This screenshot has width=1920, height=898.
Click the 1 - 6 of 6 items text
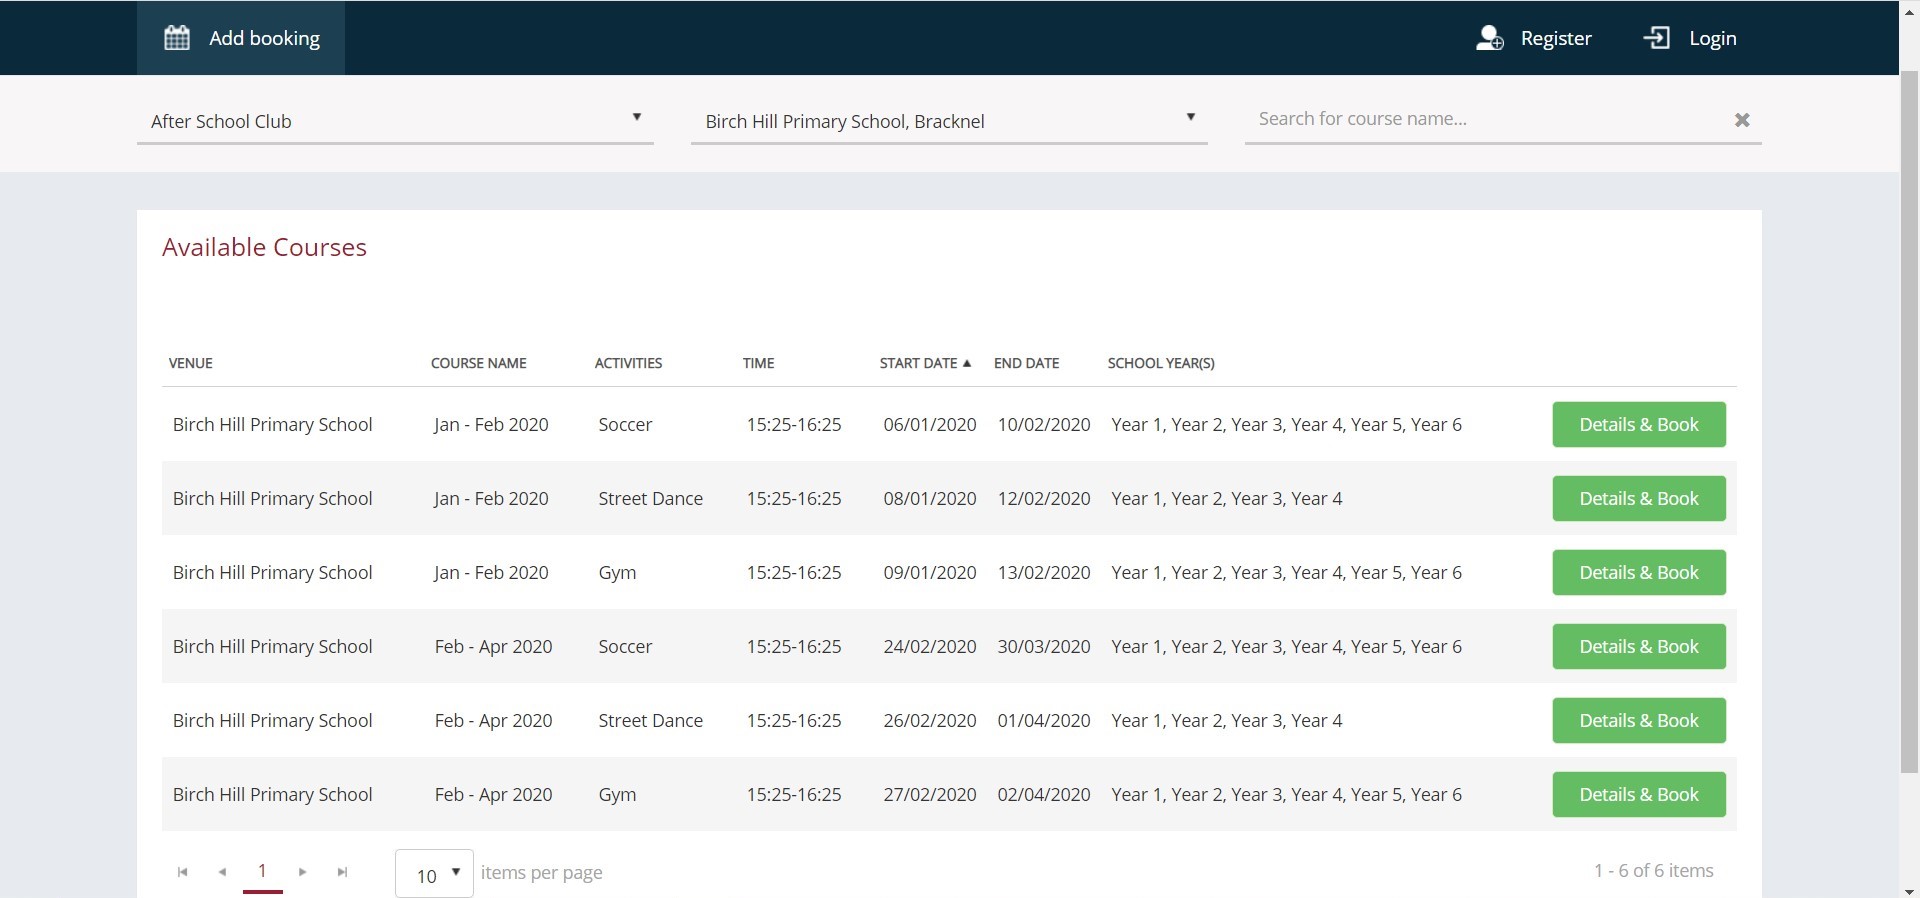pyautogui.click(x=1654, y=870)
